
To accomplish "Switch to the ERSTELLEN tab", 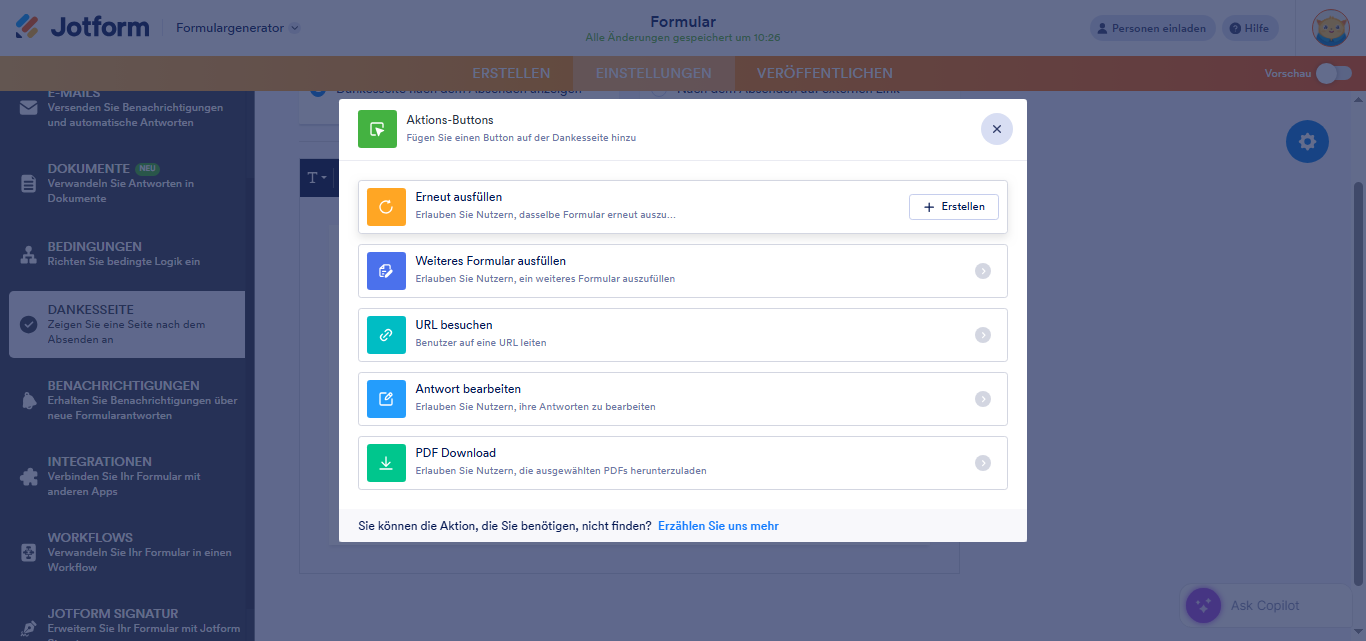I will click(511, 73).
